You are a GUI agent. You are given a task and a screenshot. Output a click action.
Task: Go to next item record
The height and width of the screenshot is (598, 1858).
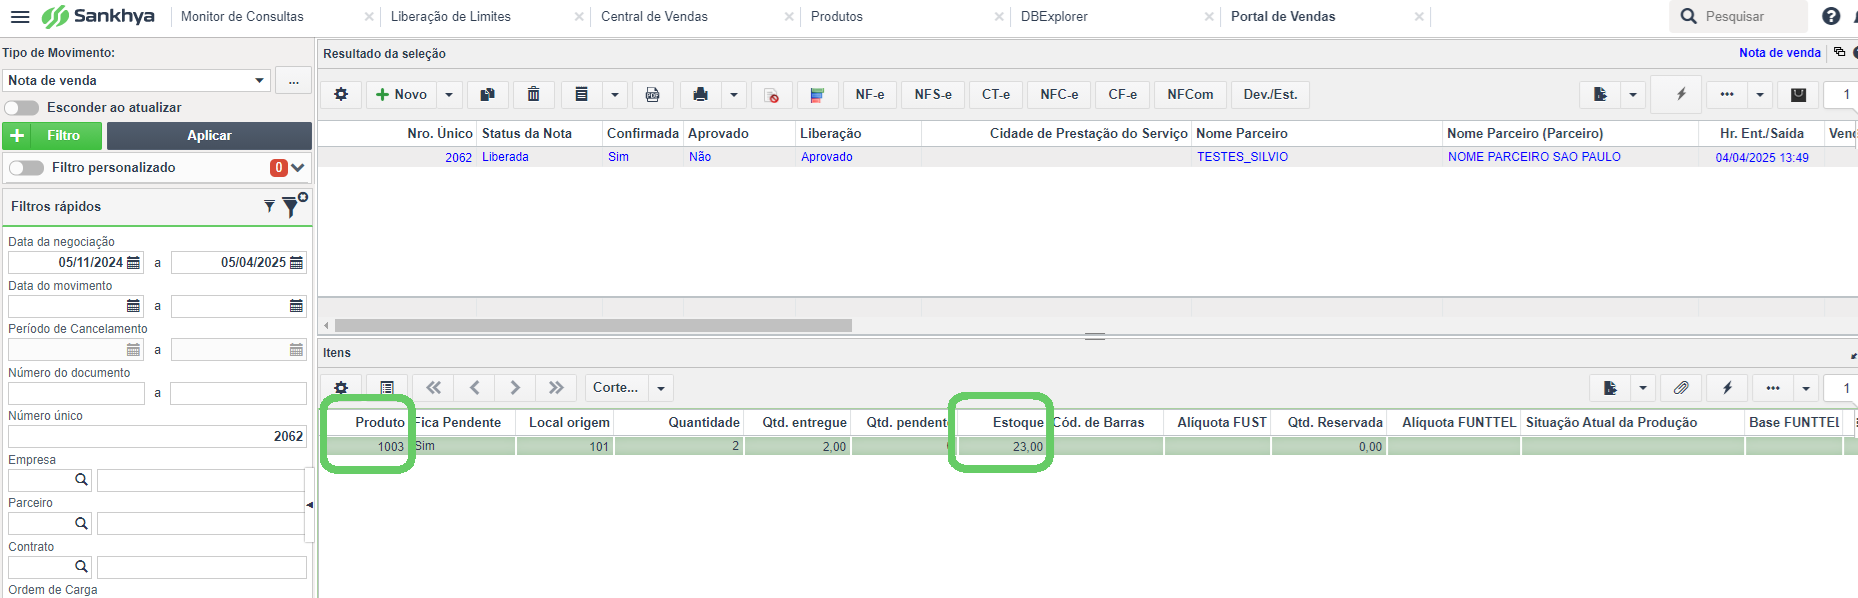[515, 387]
